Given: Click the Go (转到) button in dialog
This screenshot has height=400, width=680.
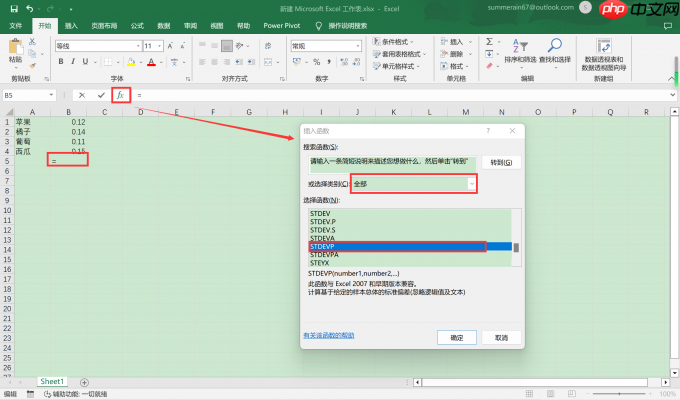Looking at the screenshot, I should click(501, 163).
